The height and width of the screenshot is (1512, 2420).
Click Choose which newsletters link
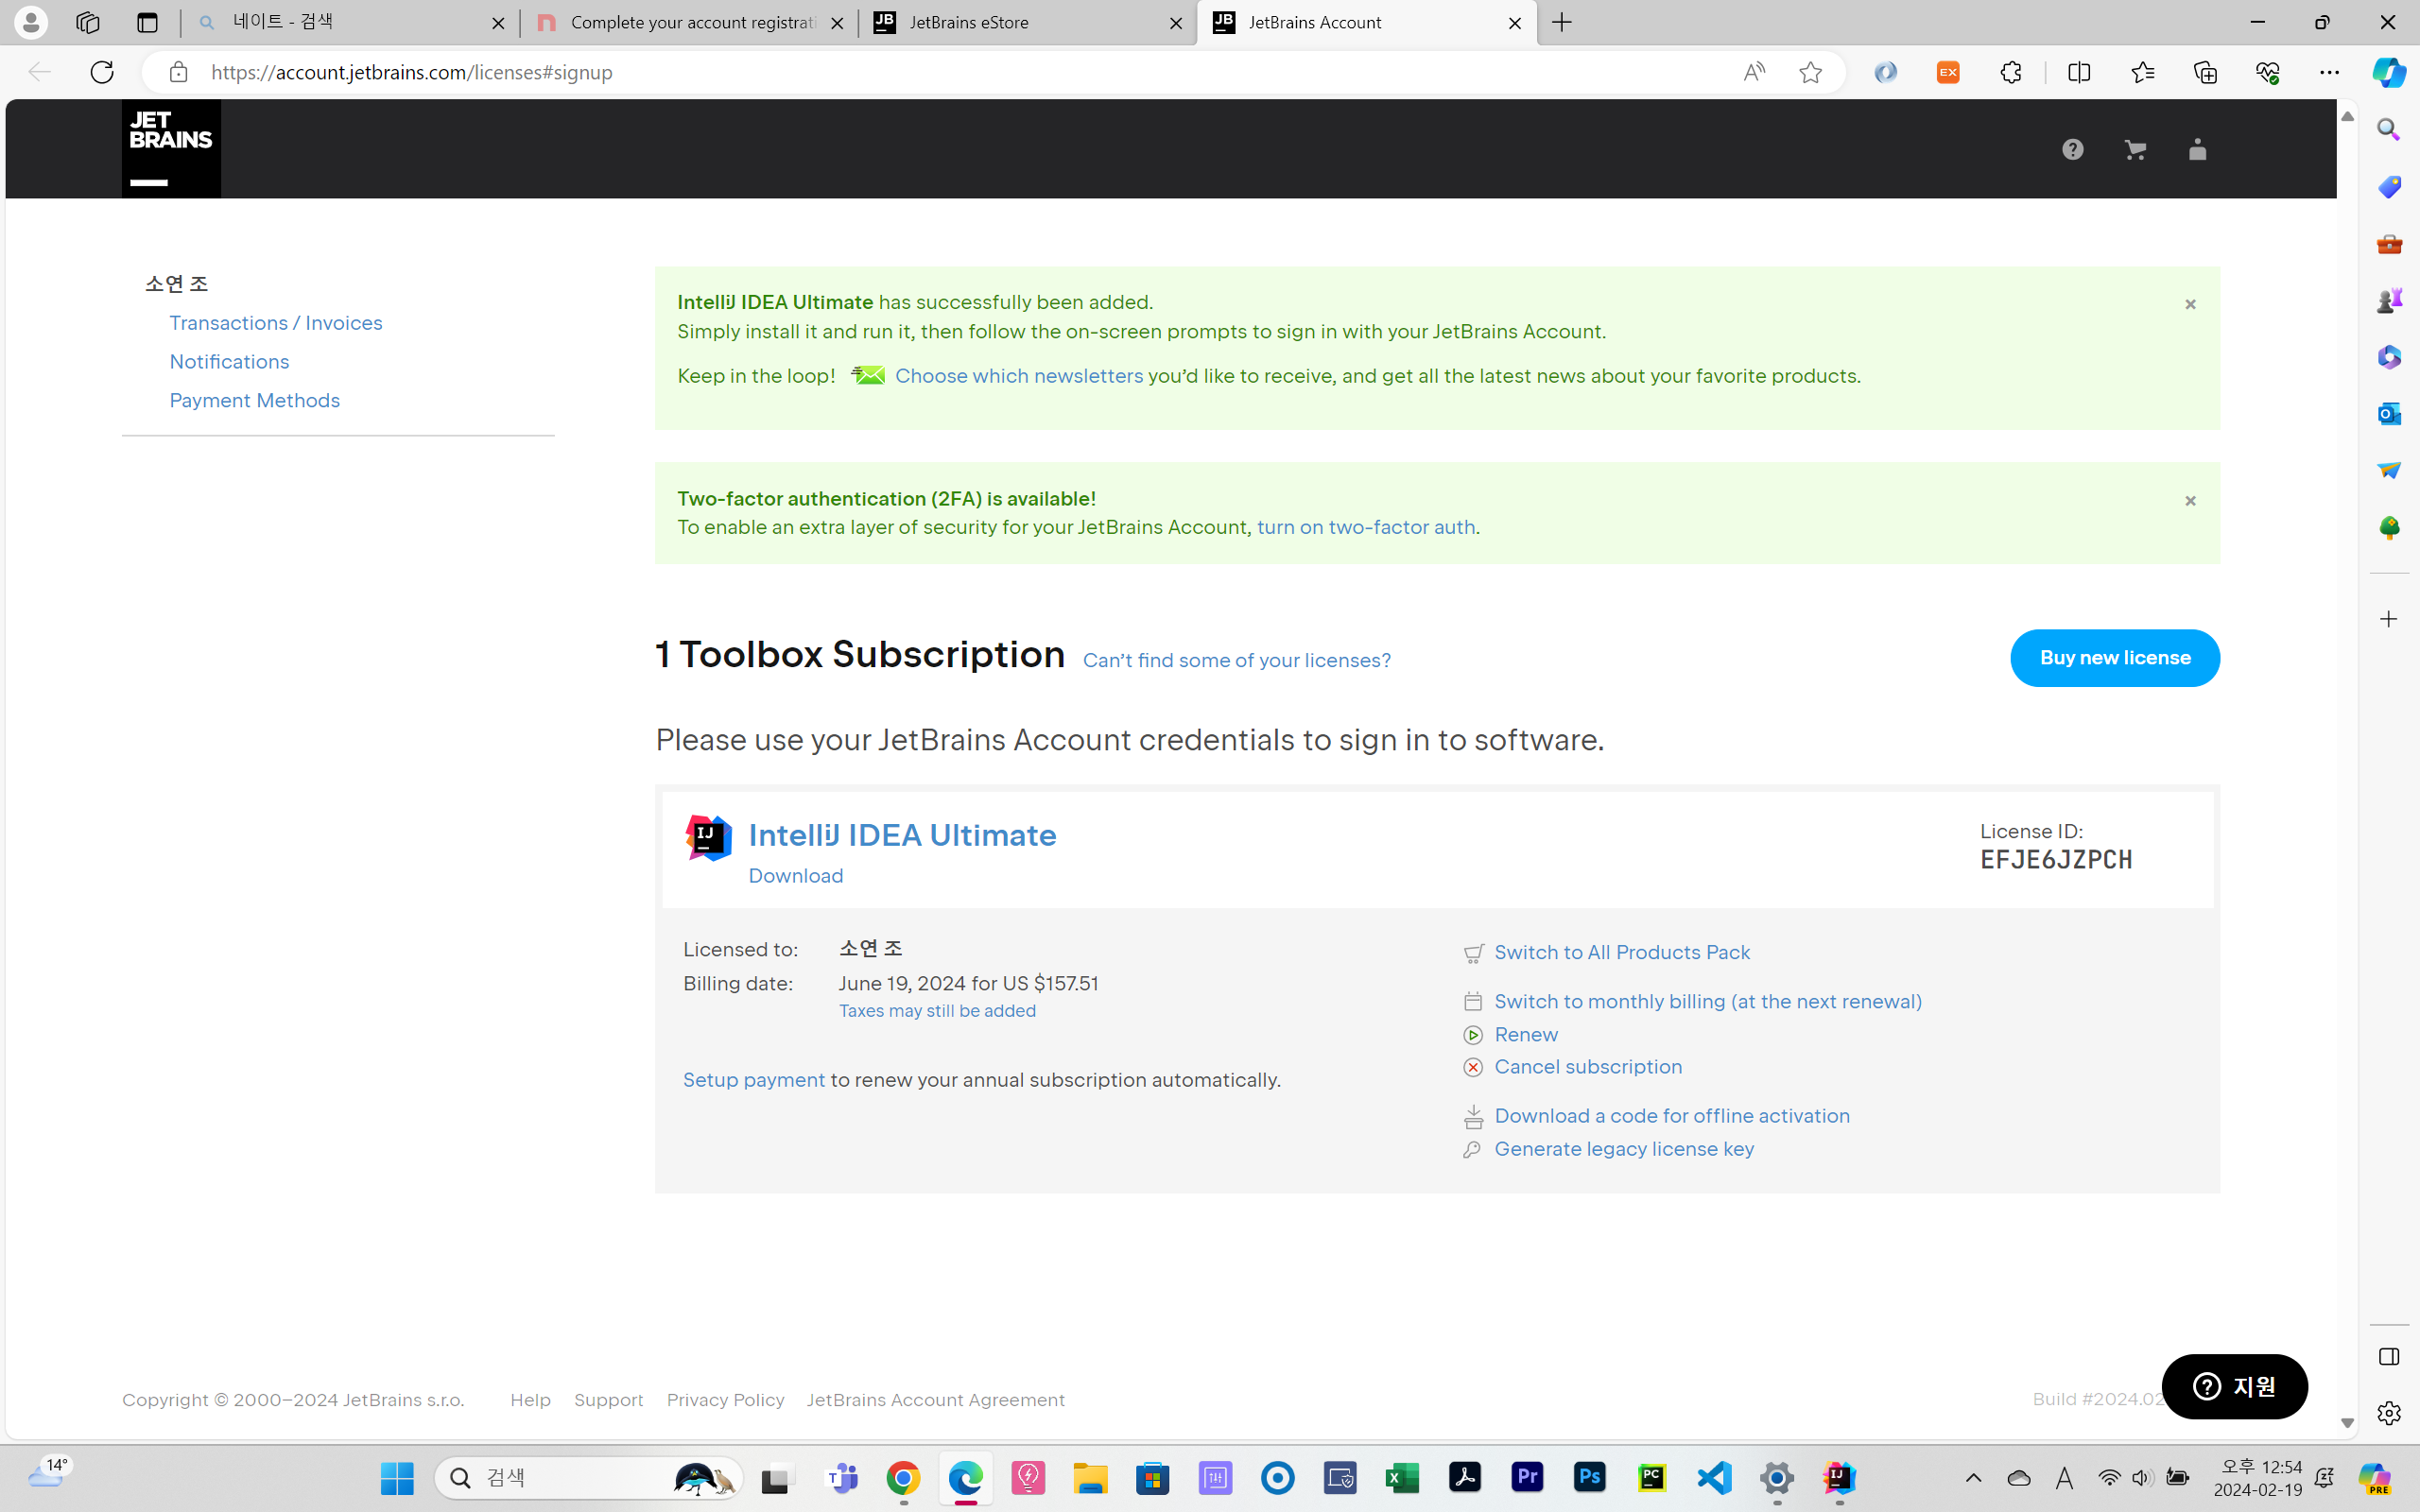coord(1019,376)
